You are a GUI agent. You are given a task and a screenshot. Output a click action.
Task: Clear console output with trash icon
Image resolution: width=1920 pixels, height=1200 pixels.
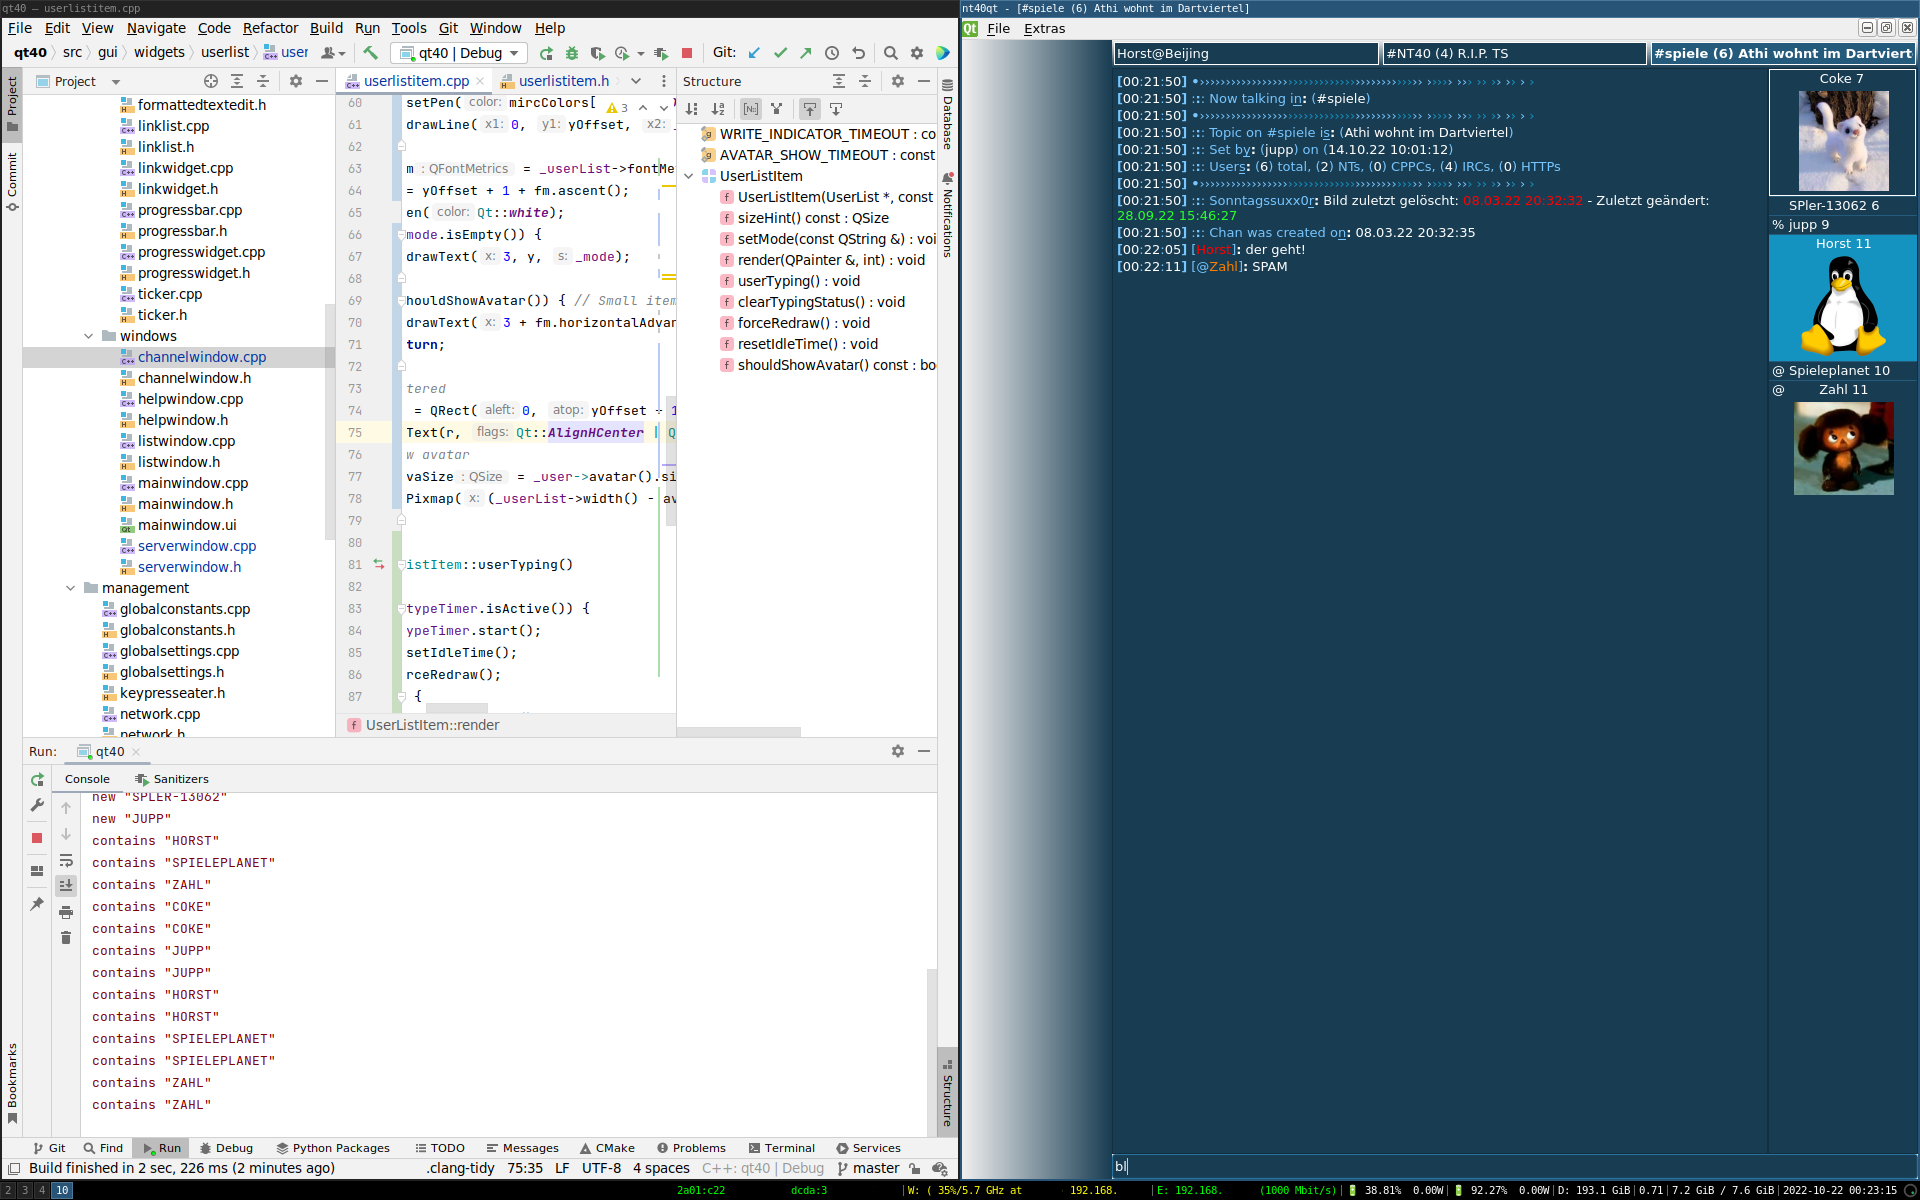66,938
